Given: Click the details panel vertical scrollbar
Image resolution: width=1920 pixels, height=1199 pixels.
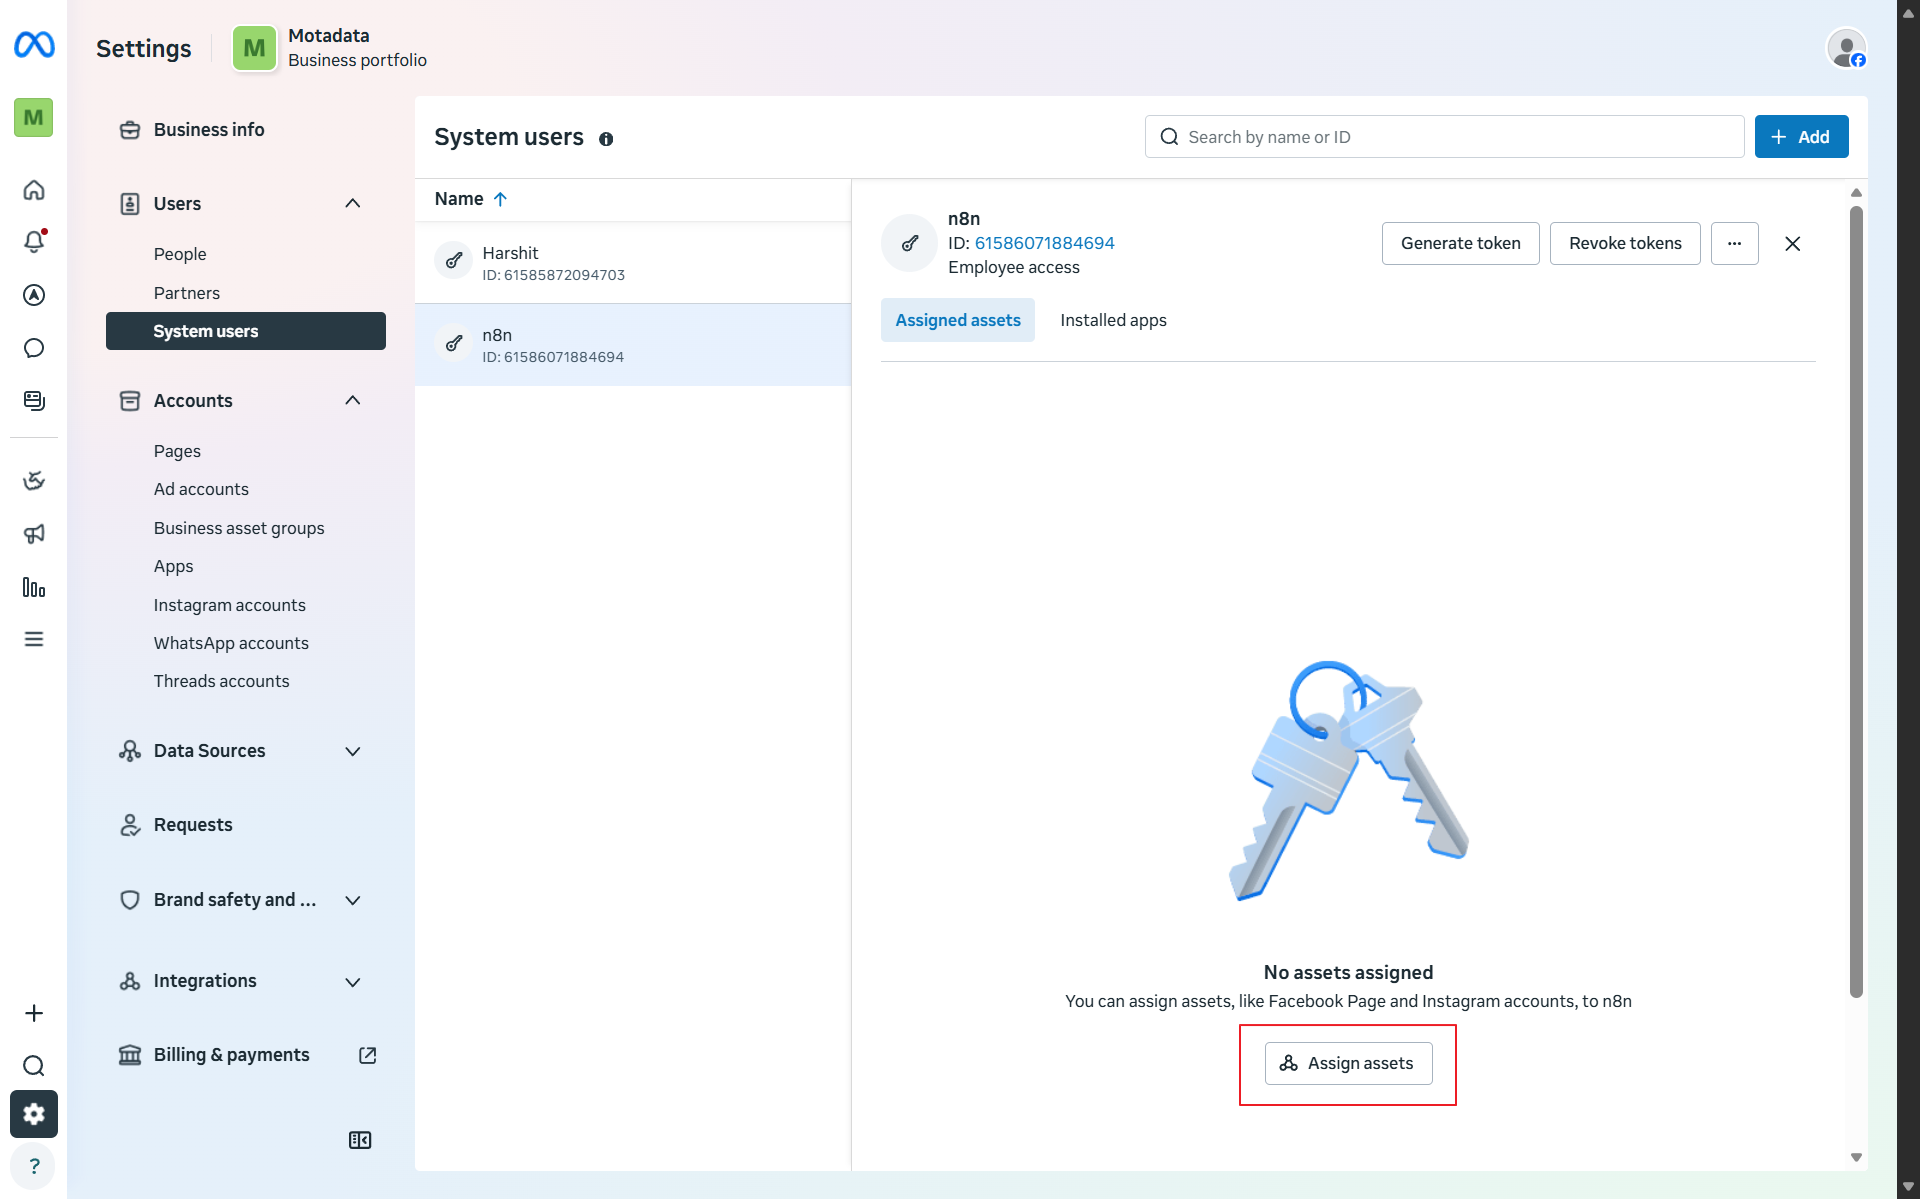Looking at the screenshot, I should (x=1856, y=601).
